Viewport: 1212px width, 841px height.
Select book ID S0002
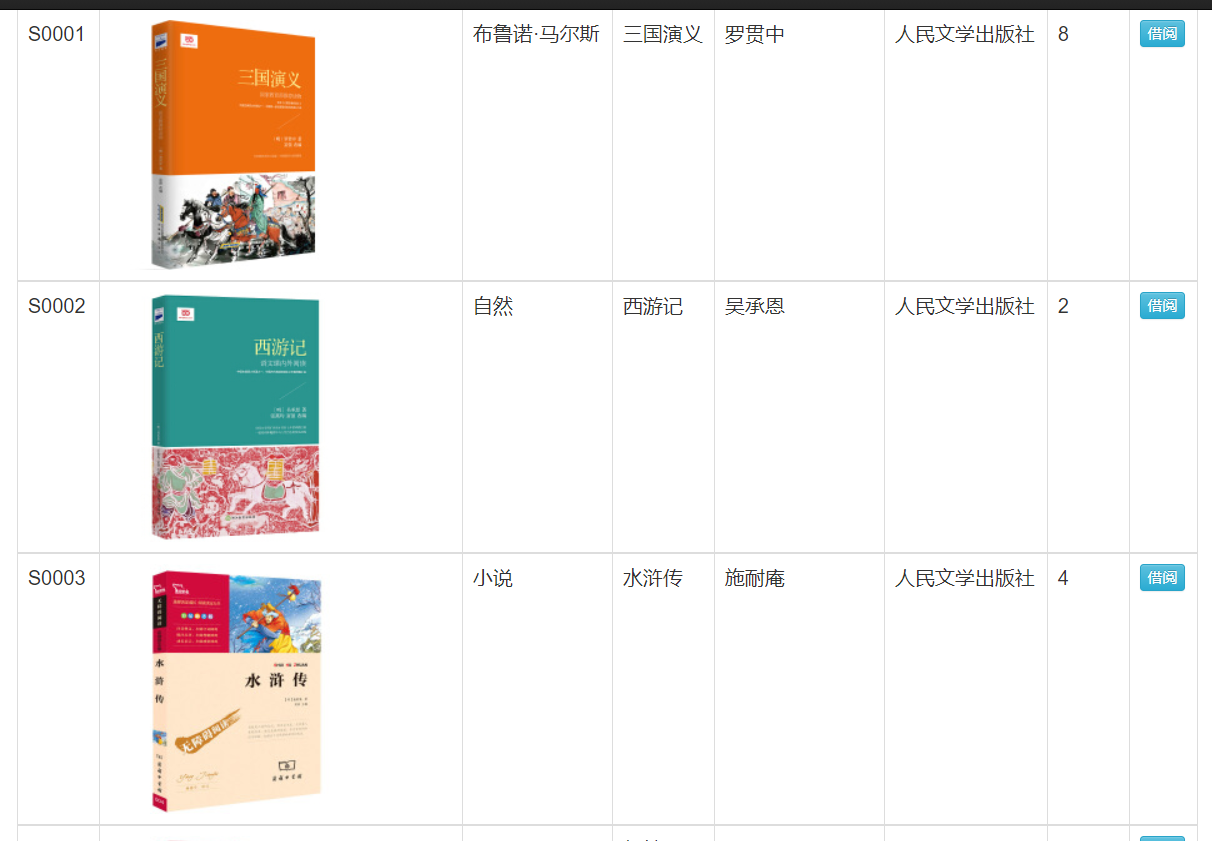coord(57,307)
